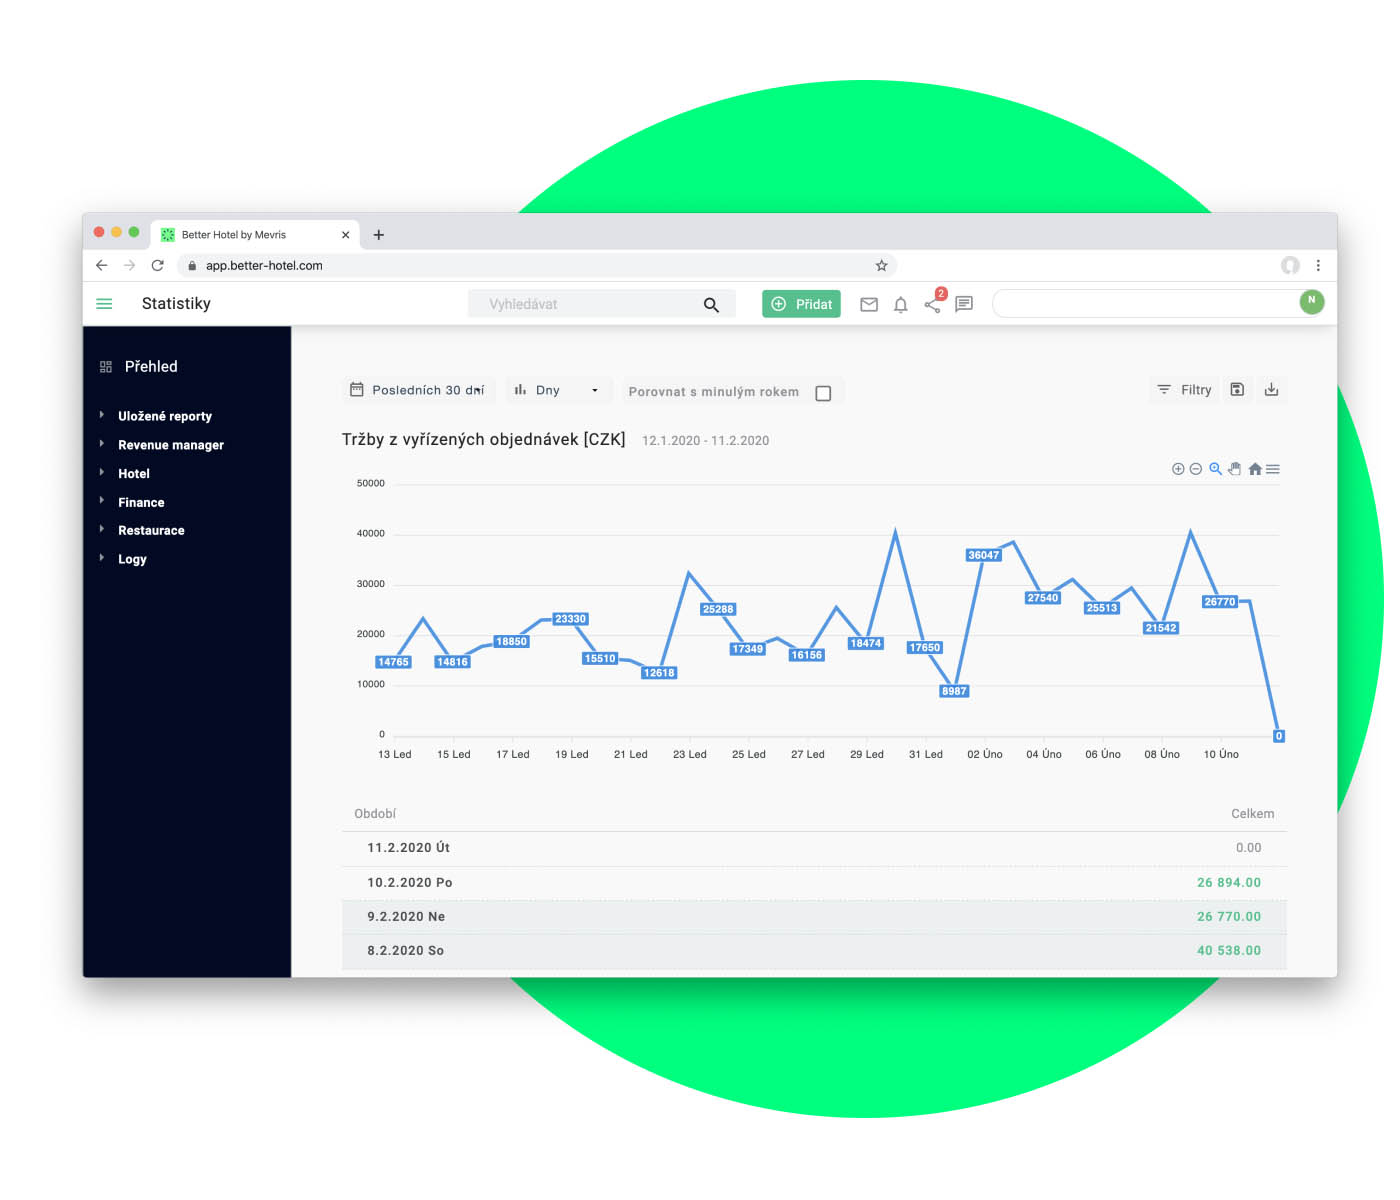The width and height of the screenshot is (1400, 1200).
Task: Reload the browser page
Action: coord(157,265)
